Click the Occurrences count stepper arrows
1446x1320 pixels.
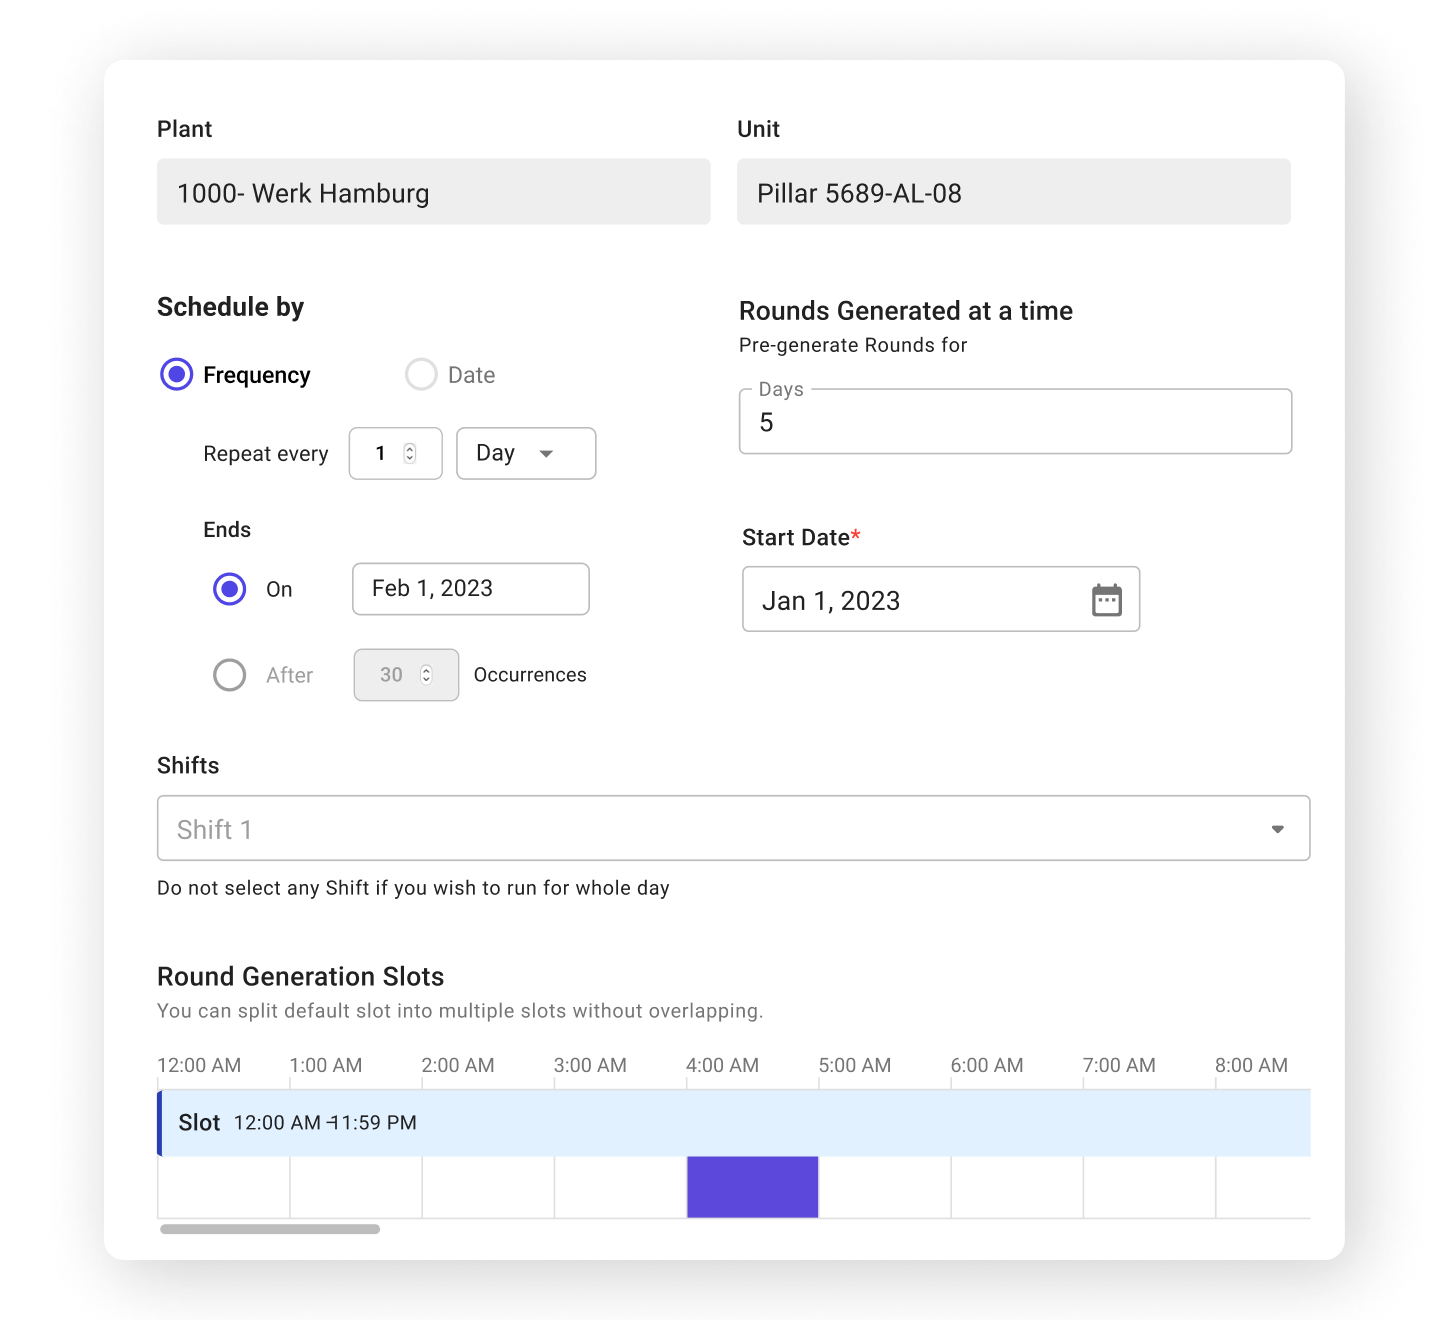click(x=426, y=675)
